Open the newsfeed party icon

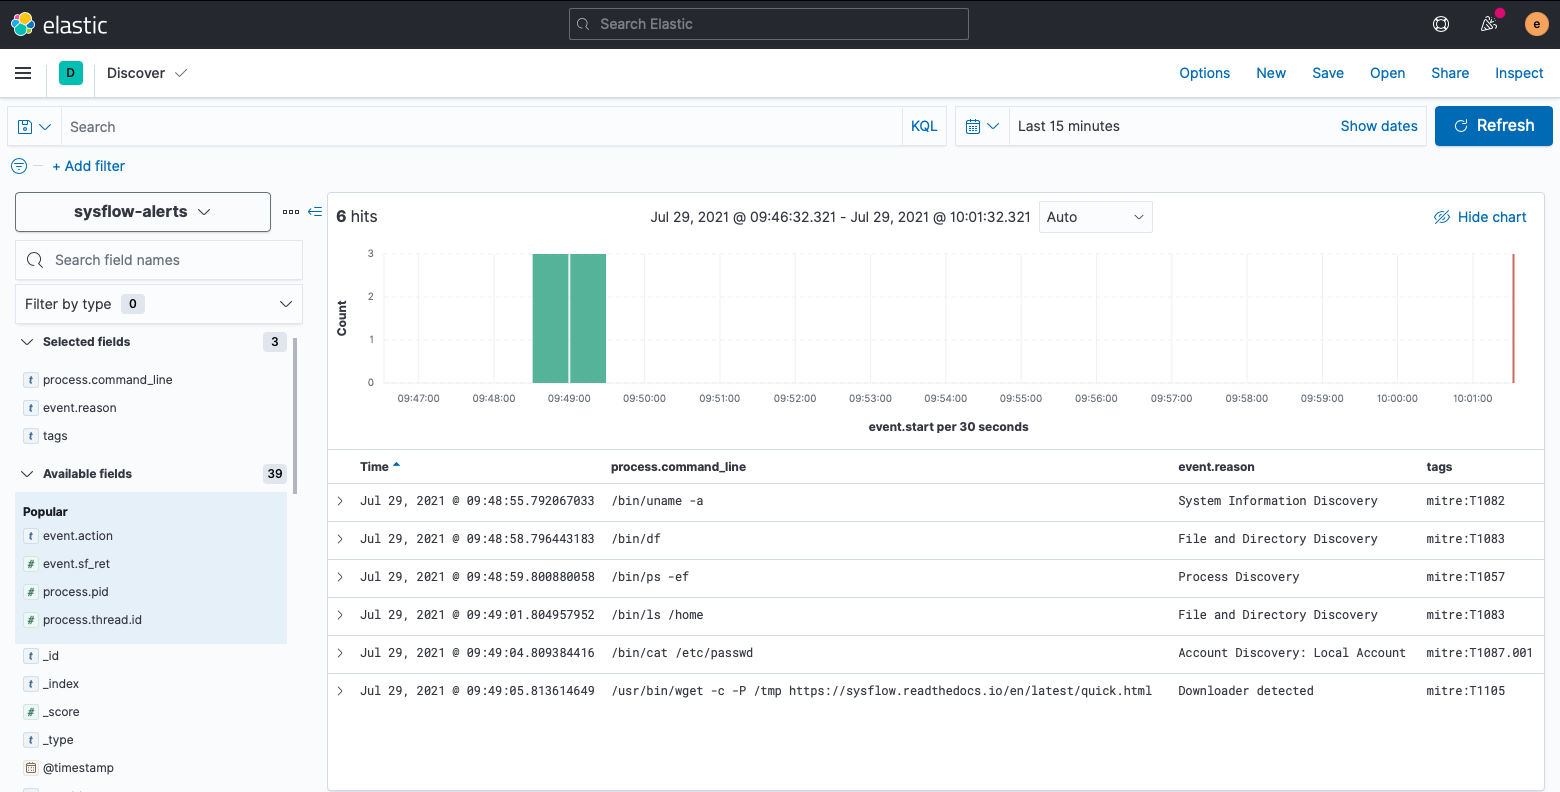tap(1489, 24)
